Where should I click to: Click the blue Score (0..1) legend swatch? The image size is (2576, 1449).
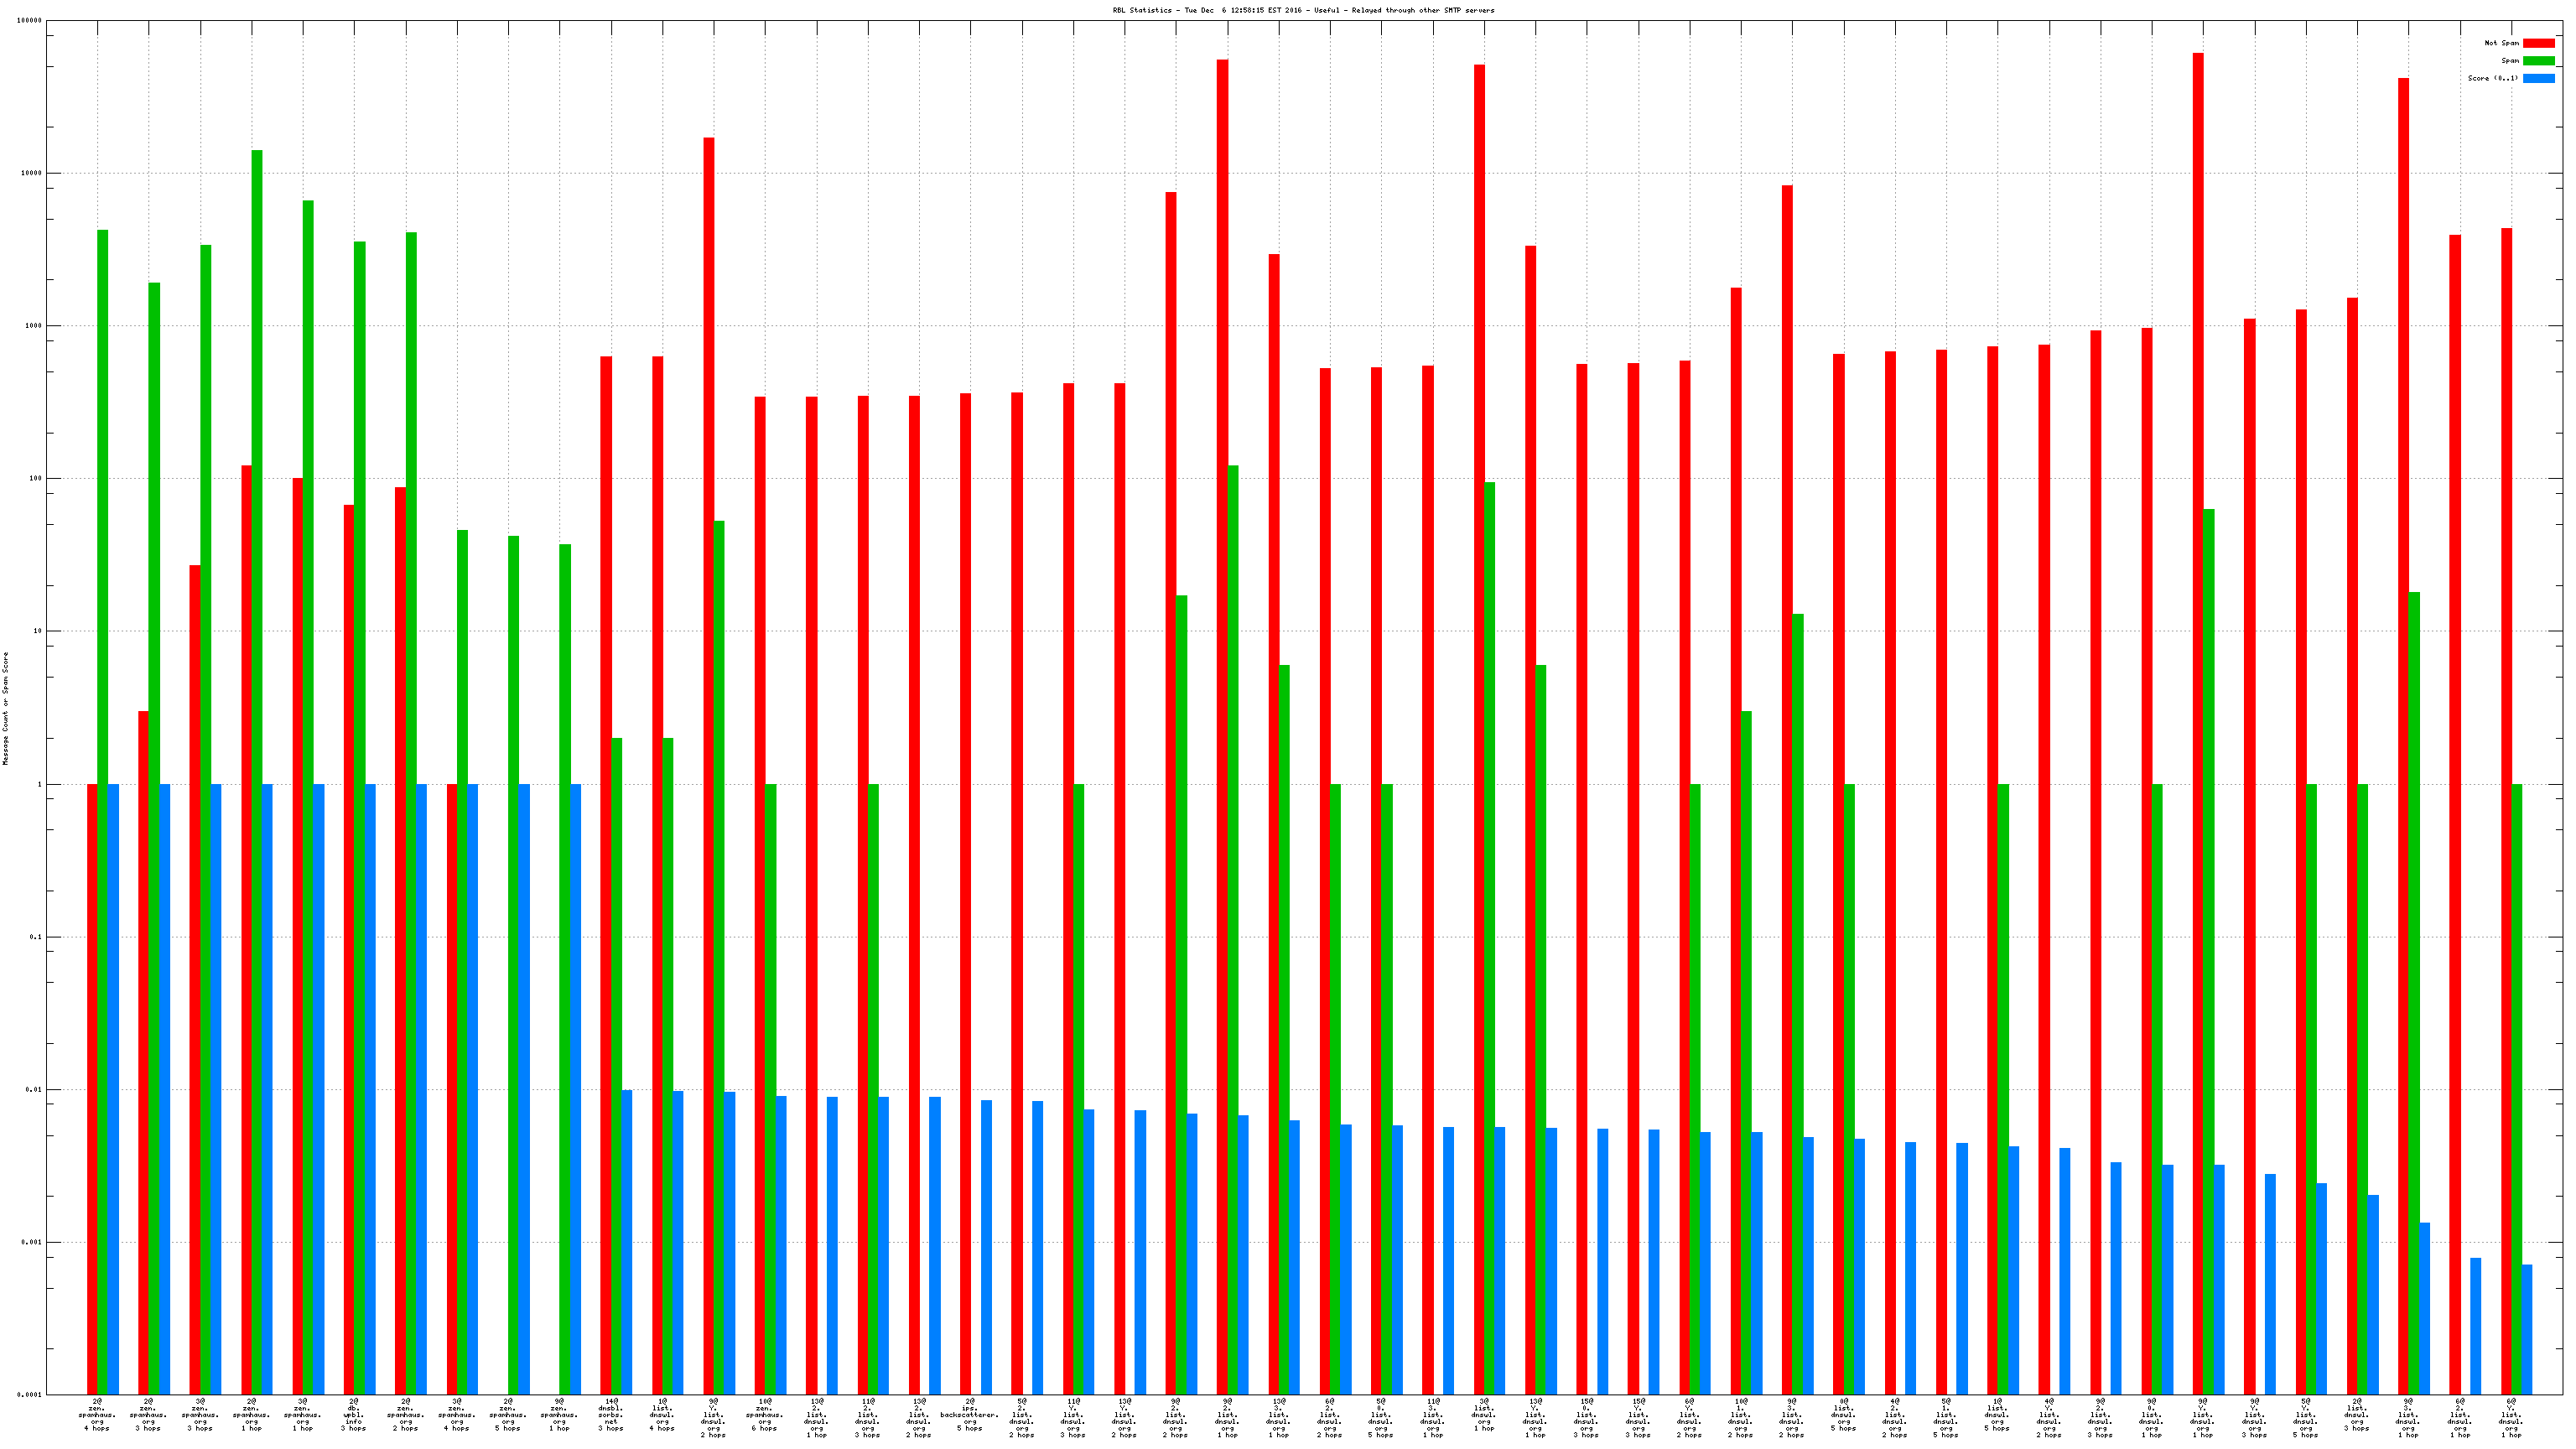tap(2538, 78)
